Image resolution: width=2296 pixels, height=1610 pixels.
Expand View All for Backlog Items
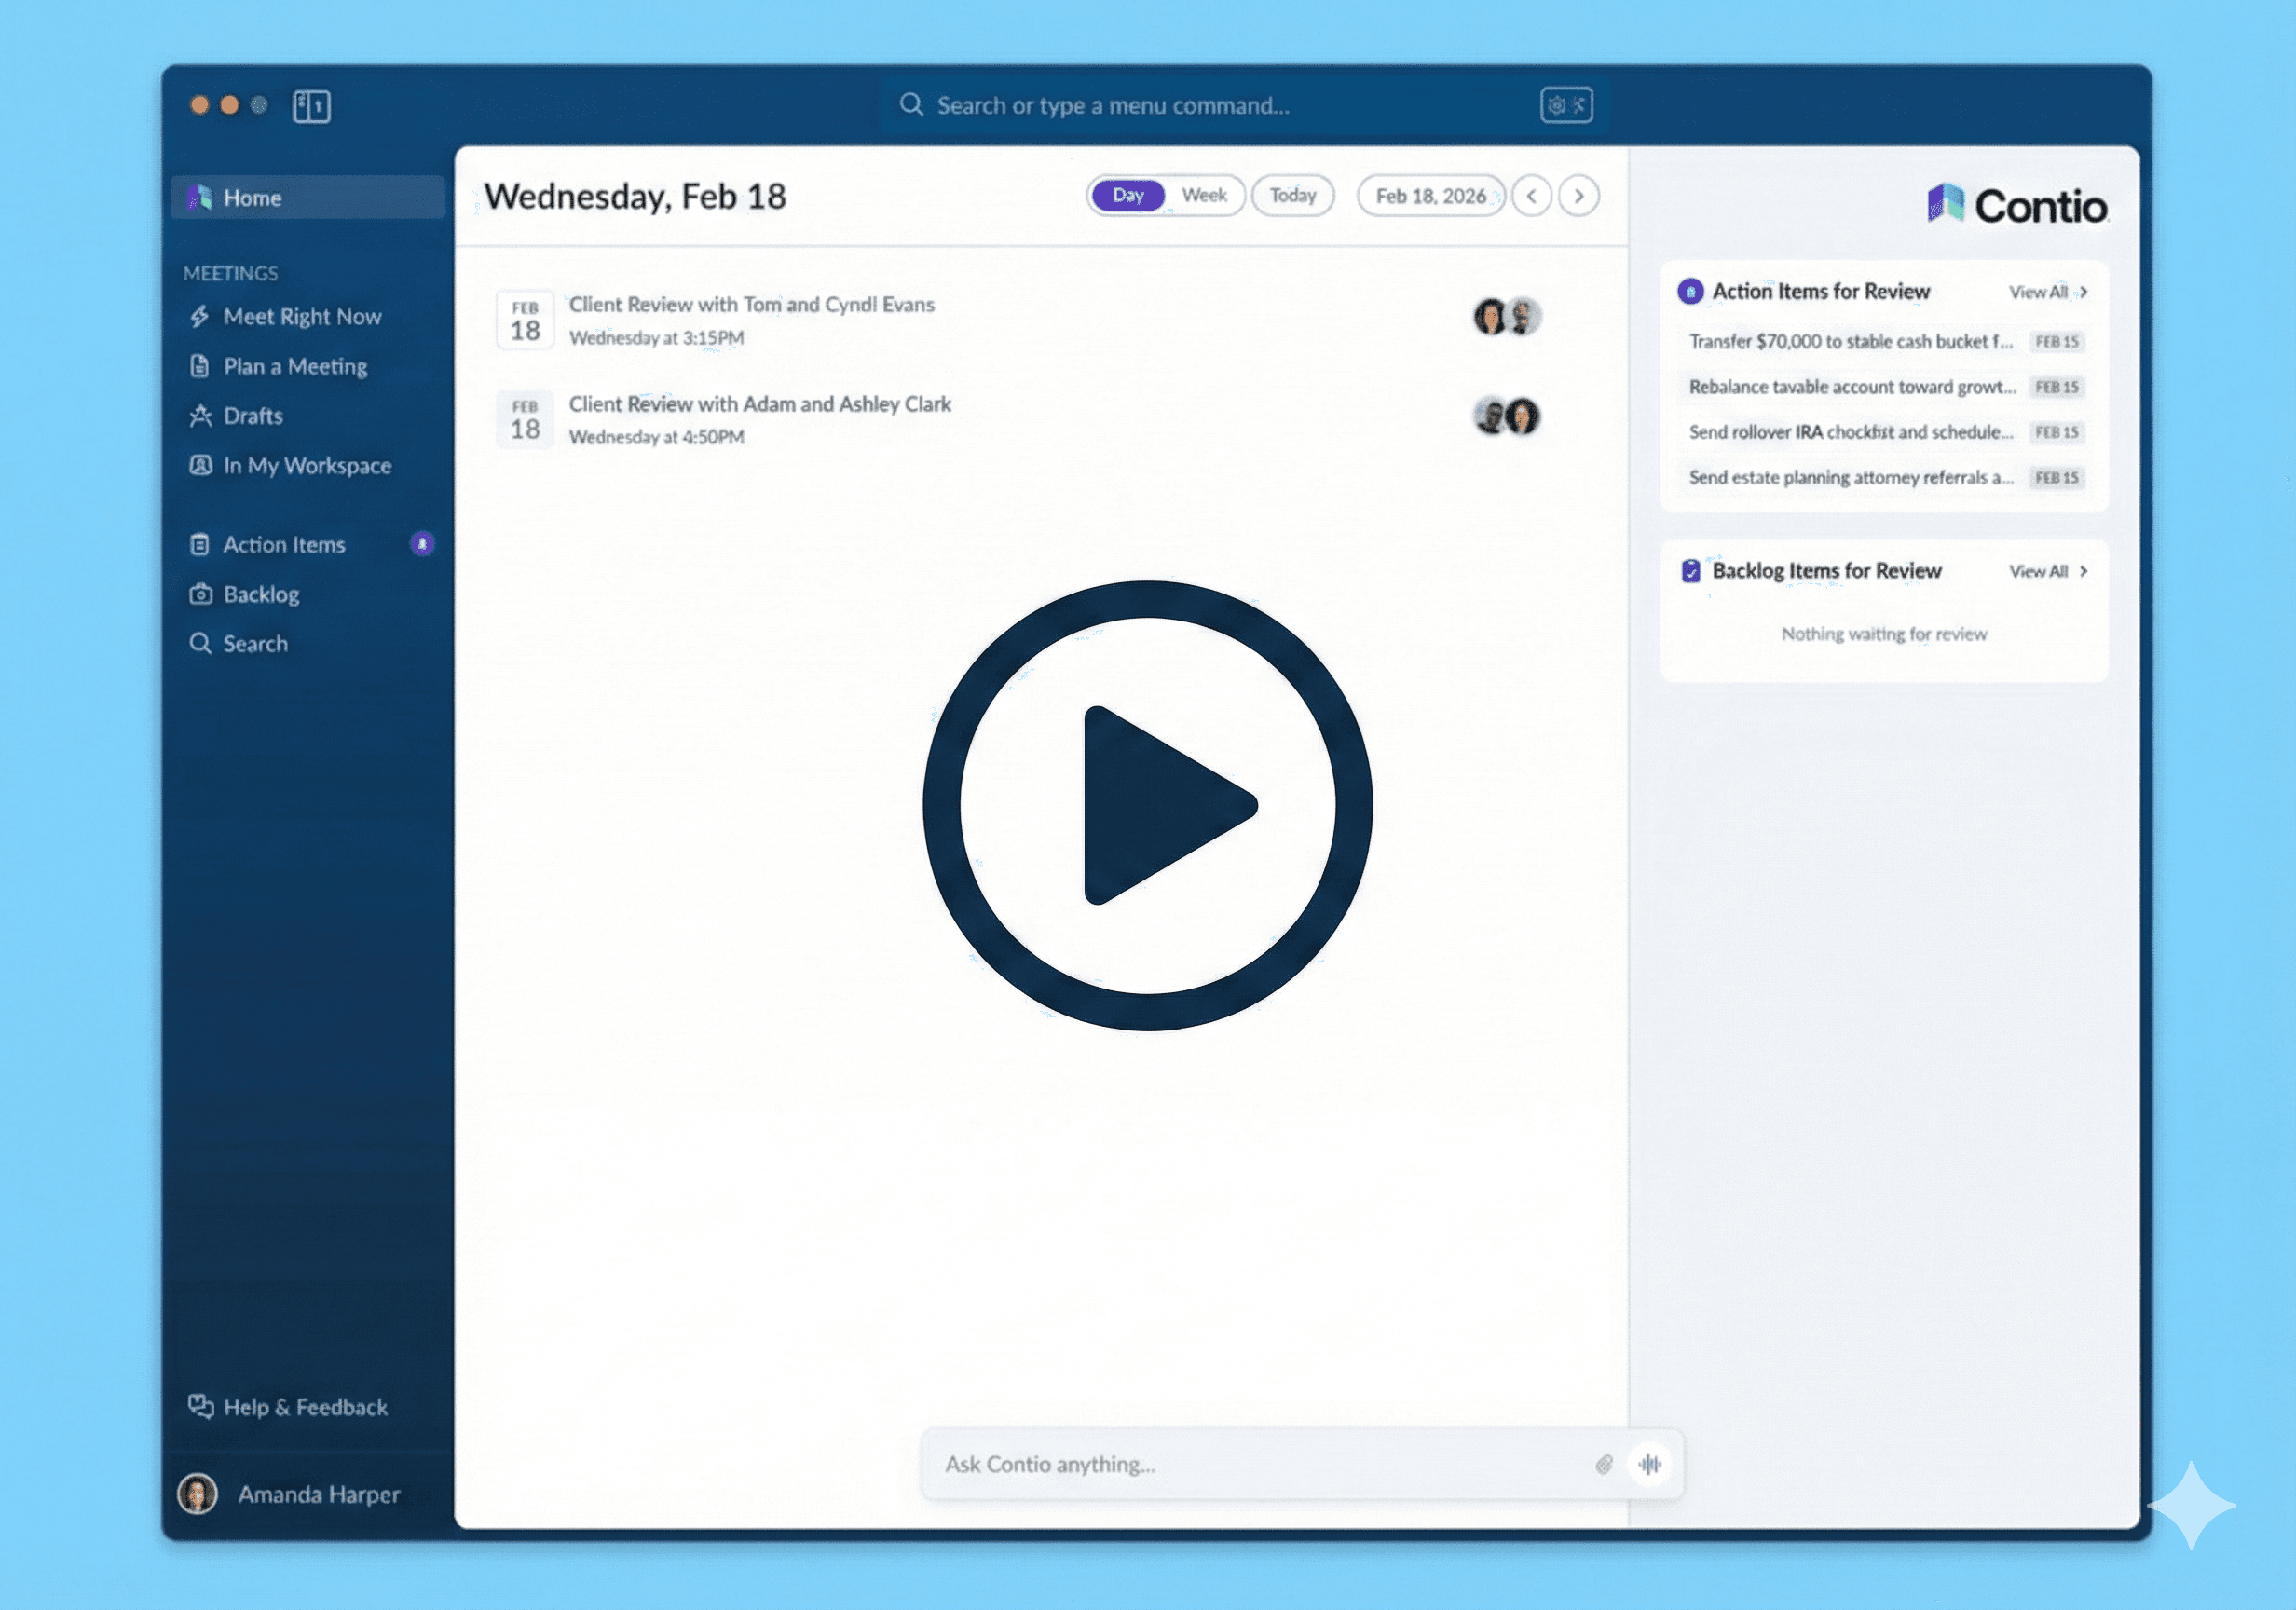pyautogui.click(x=2047, y=571)
